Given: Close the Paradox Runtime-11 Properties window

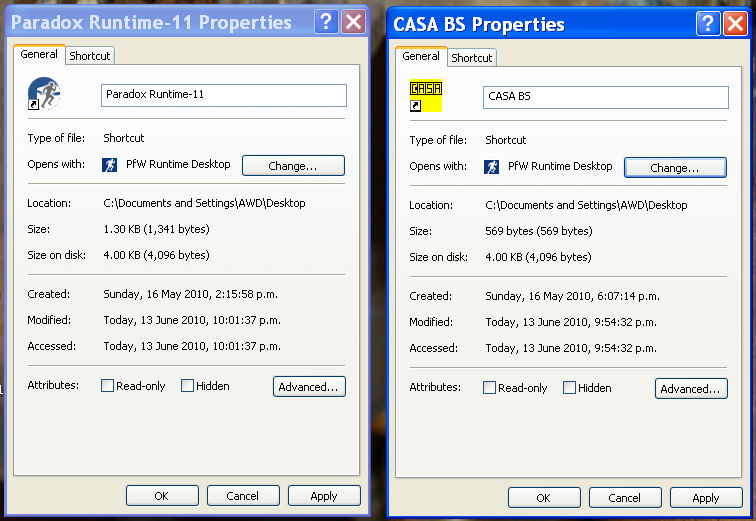Looking at the screenshot, I should [x=353, y=22].
